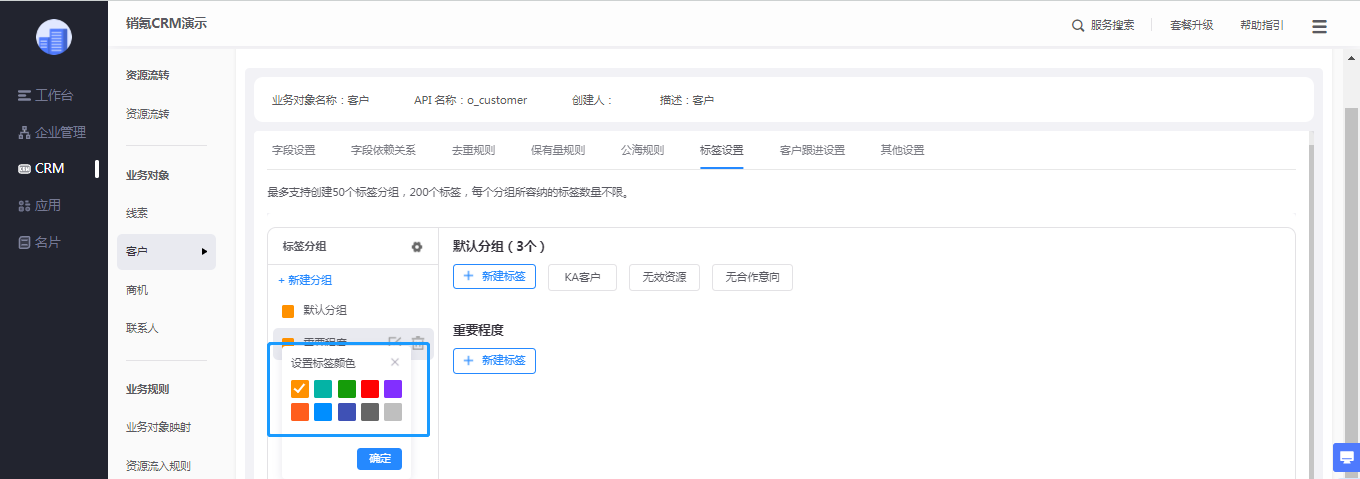Screen dimensions: 1360x479
Task: Open 资源流转 menu item
Action: 148,114
